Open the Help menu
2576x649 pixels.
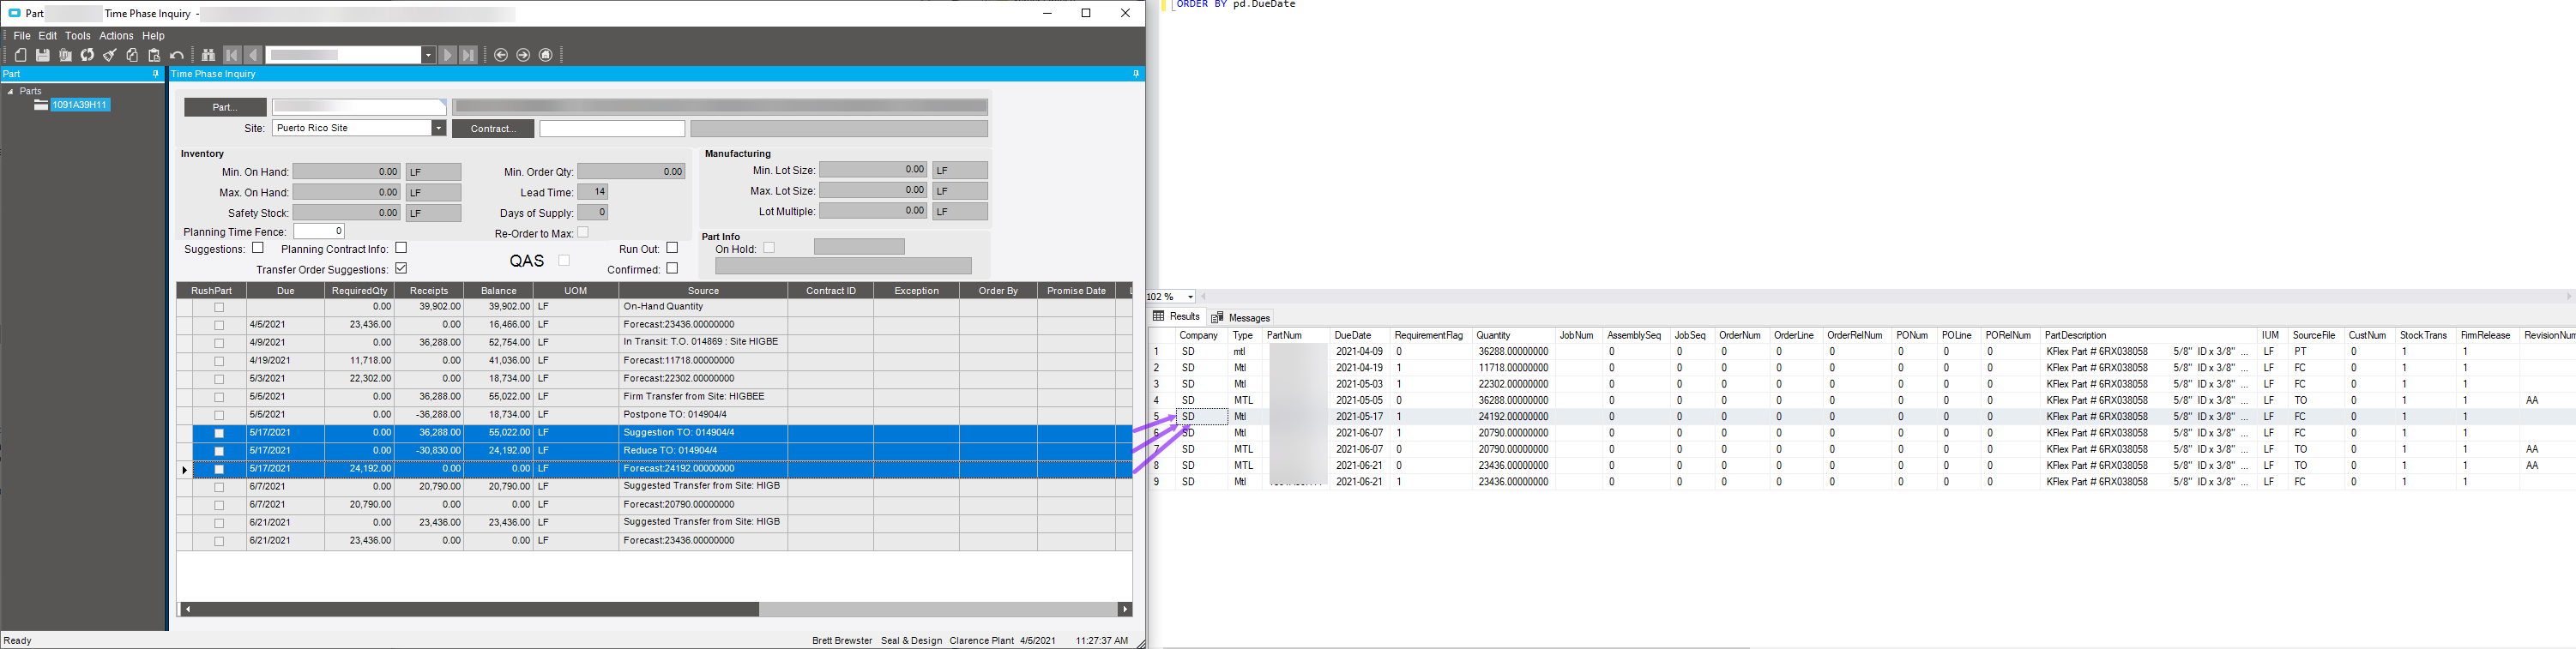(153, 36)
